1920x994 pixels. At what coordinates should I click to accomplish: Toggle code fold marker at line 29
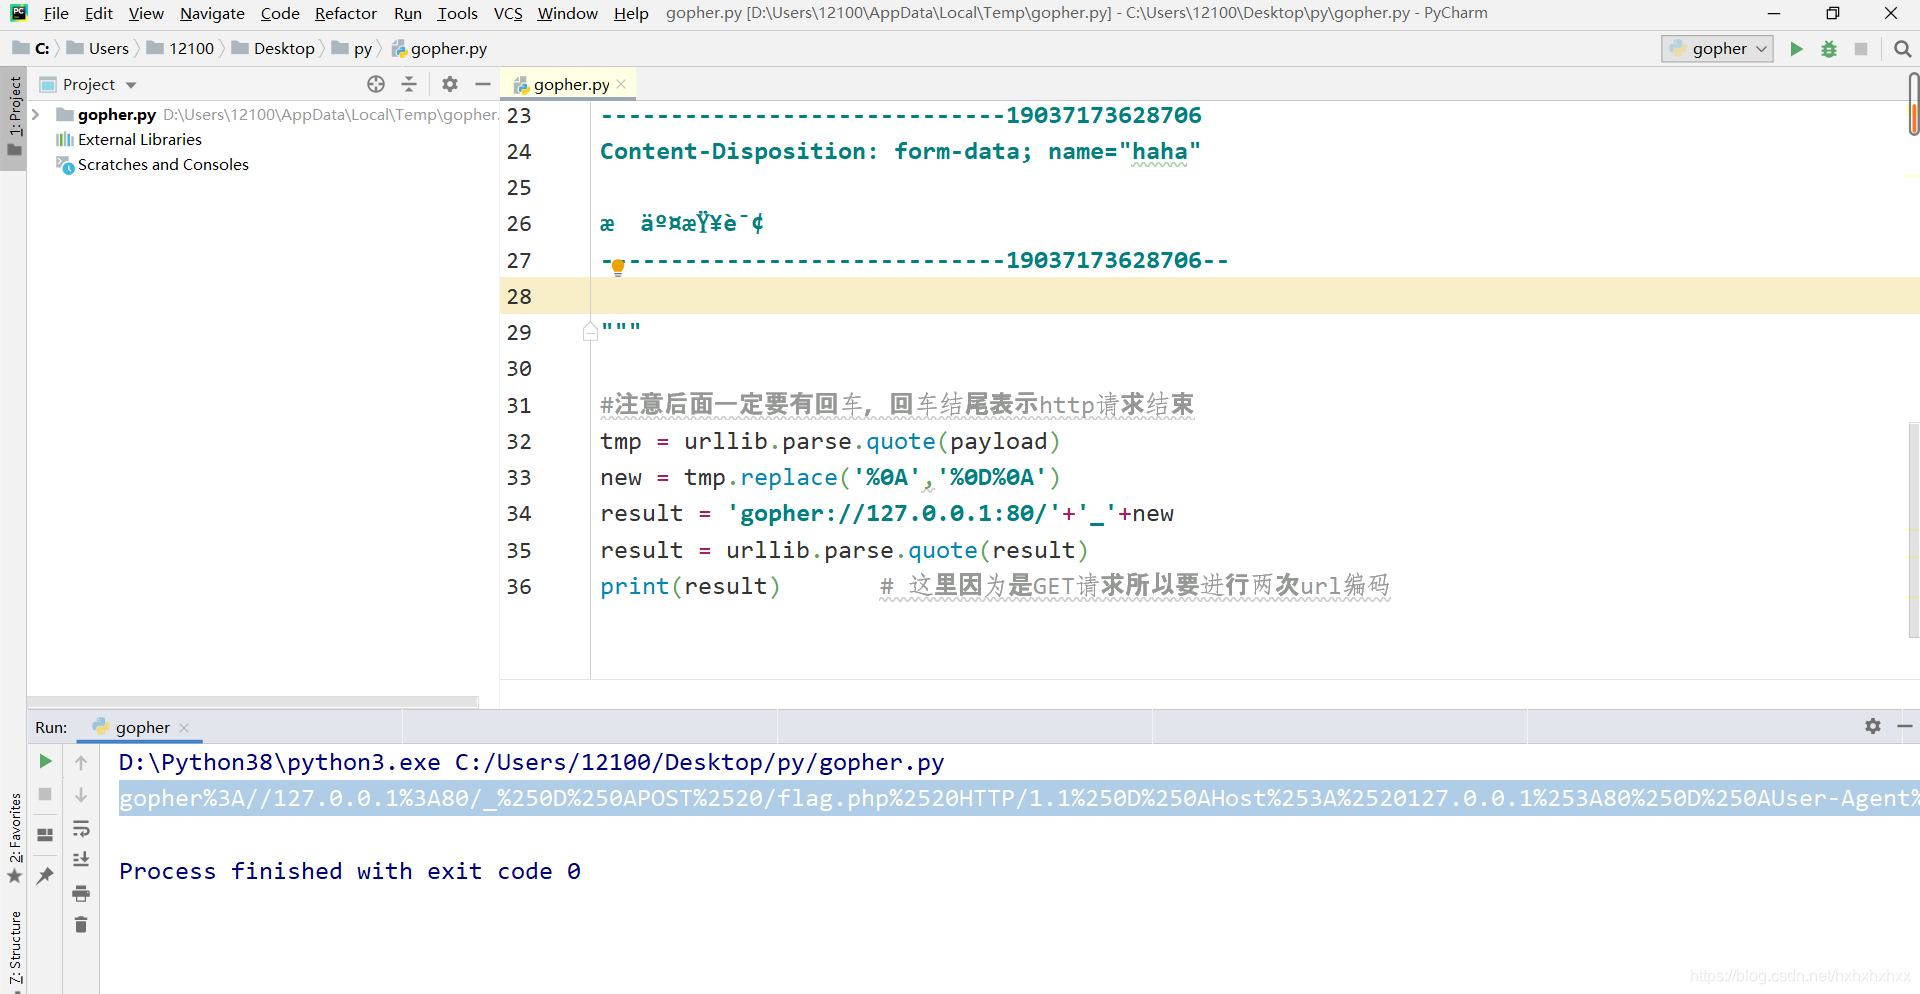pyautogui.click(x=590, y=332)
